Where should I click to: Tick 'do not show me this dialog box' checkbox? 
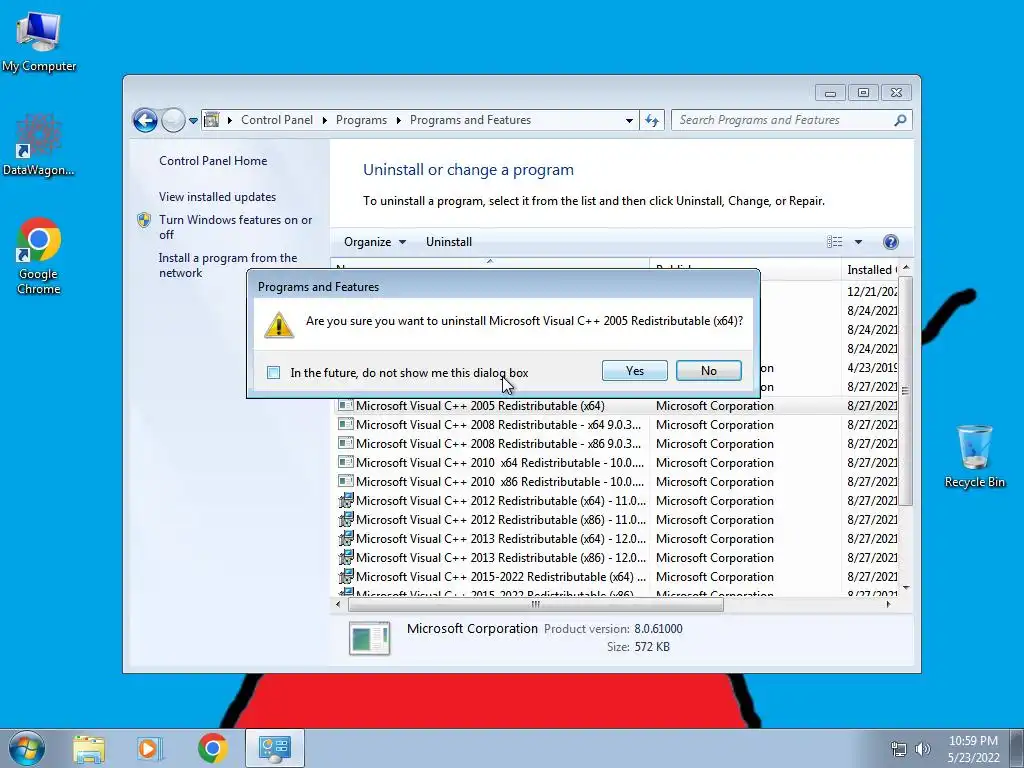click(x=274, y=373)
